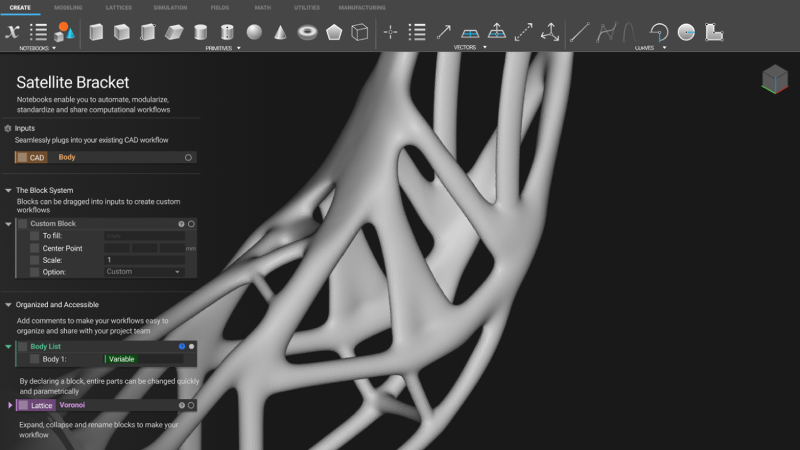Image resolution: width=800 pixels, height=450 pixels.
Task: Click the Body label in CAD input
Action: (x=67, y=157)
